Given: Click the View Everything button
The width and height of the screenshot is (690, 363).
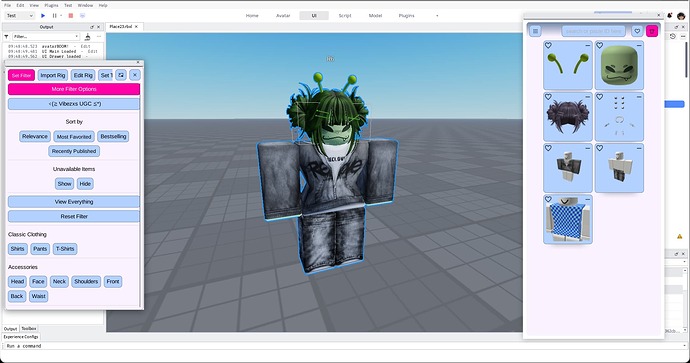Looking at the screenshot, I should coord(74,202).
